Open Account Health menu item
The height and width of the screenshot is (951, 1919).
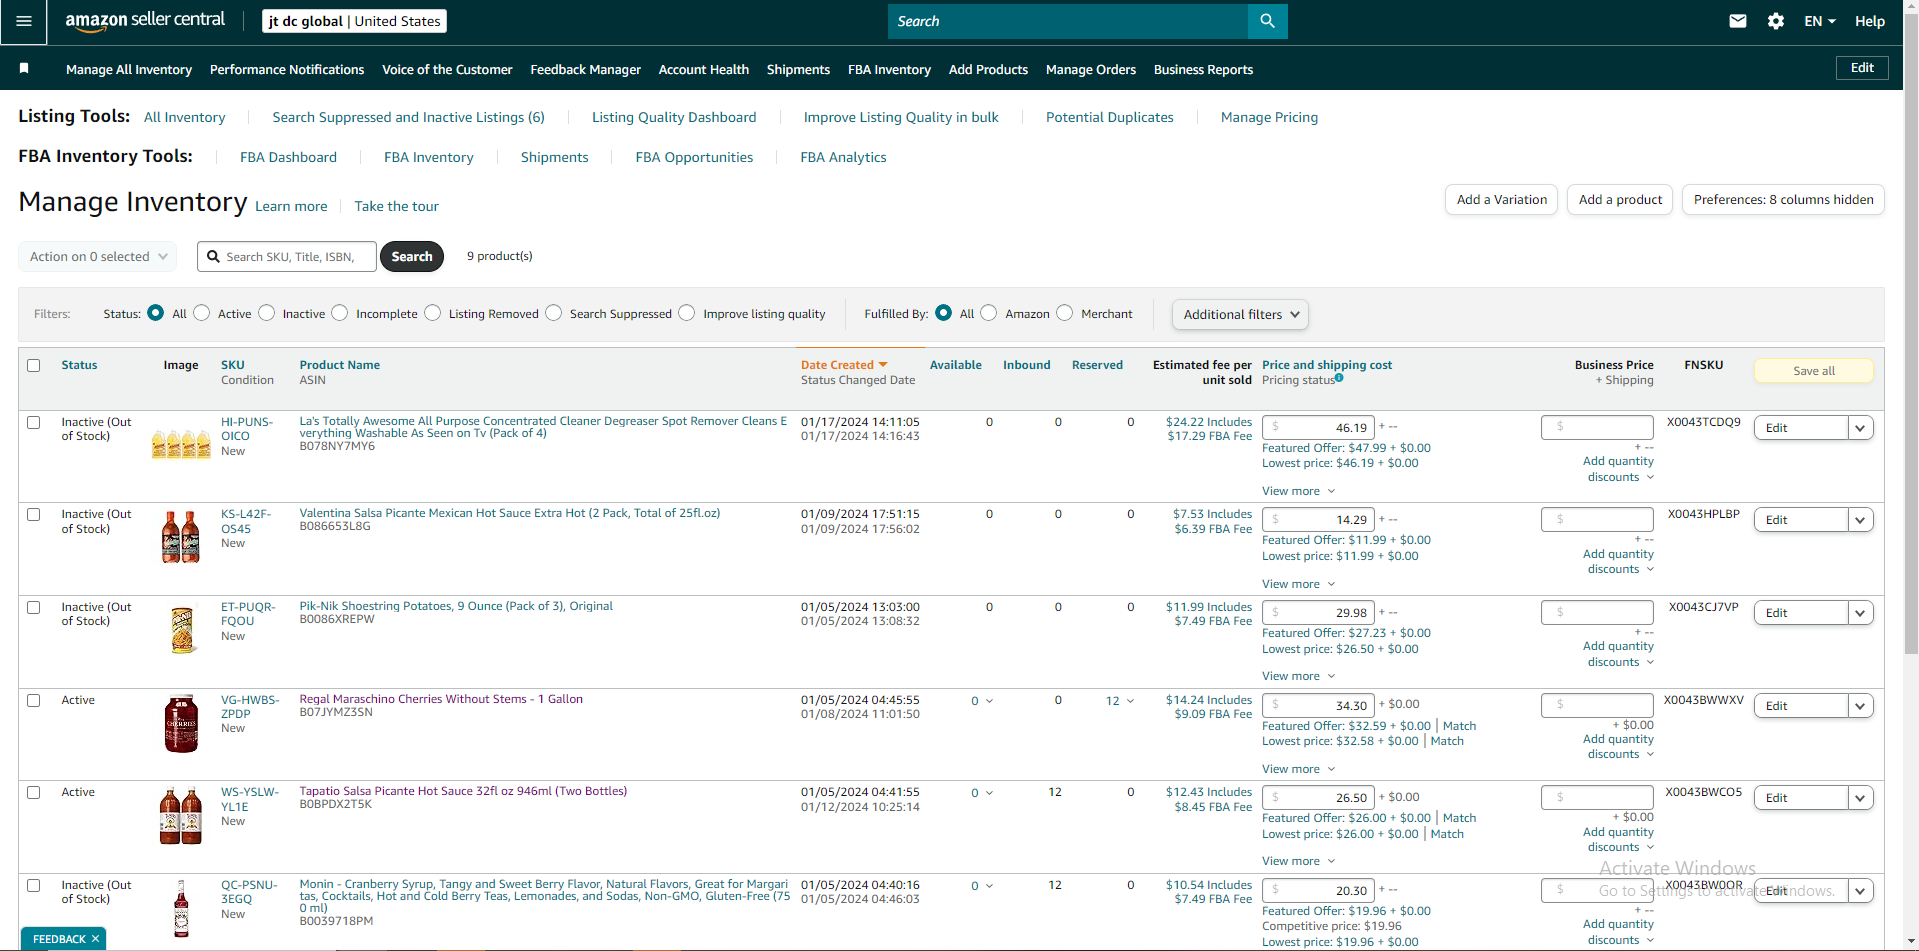704,69
